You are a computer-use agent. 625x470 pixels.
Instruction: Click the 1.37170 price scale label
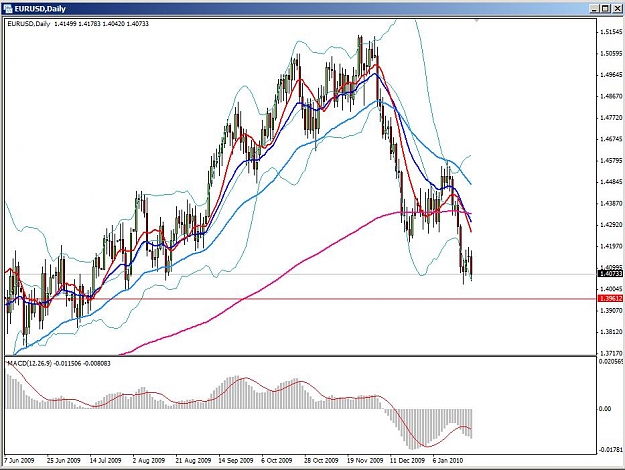coord(611,353)
